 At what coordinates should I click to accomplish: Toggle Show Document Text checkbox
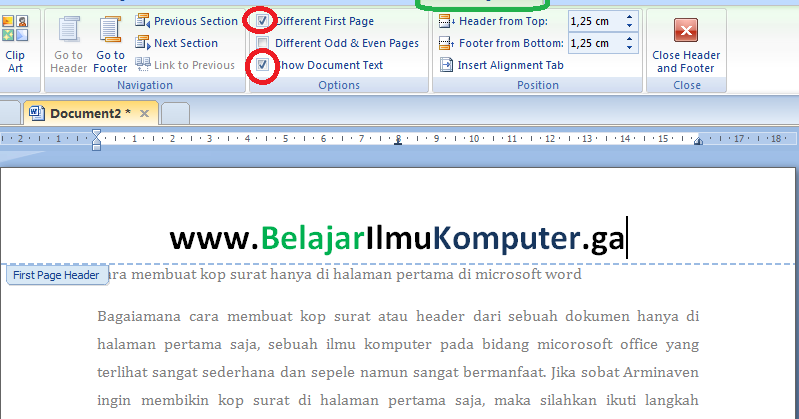pyautogui.click(x=262, y=65)
